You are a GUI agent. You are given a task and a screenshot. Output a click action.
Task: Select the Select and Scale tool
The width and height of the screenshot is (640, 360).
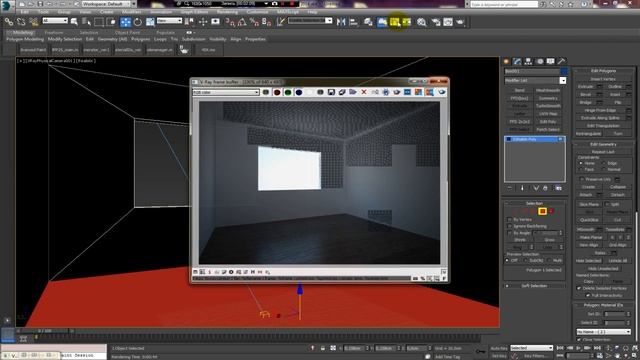pos(150,22)
